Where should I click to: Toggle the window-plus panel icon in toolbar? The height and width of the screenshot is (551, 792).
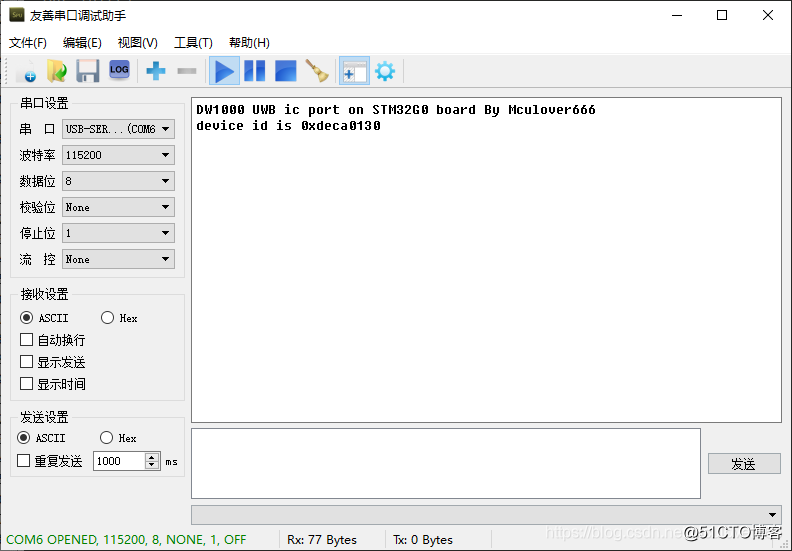pos(354,71)
